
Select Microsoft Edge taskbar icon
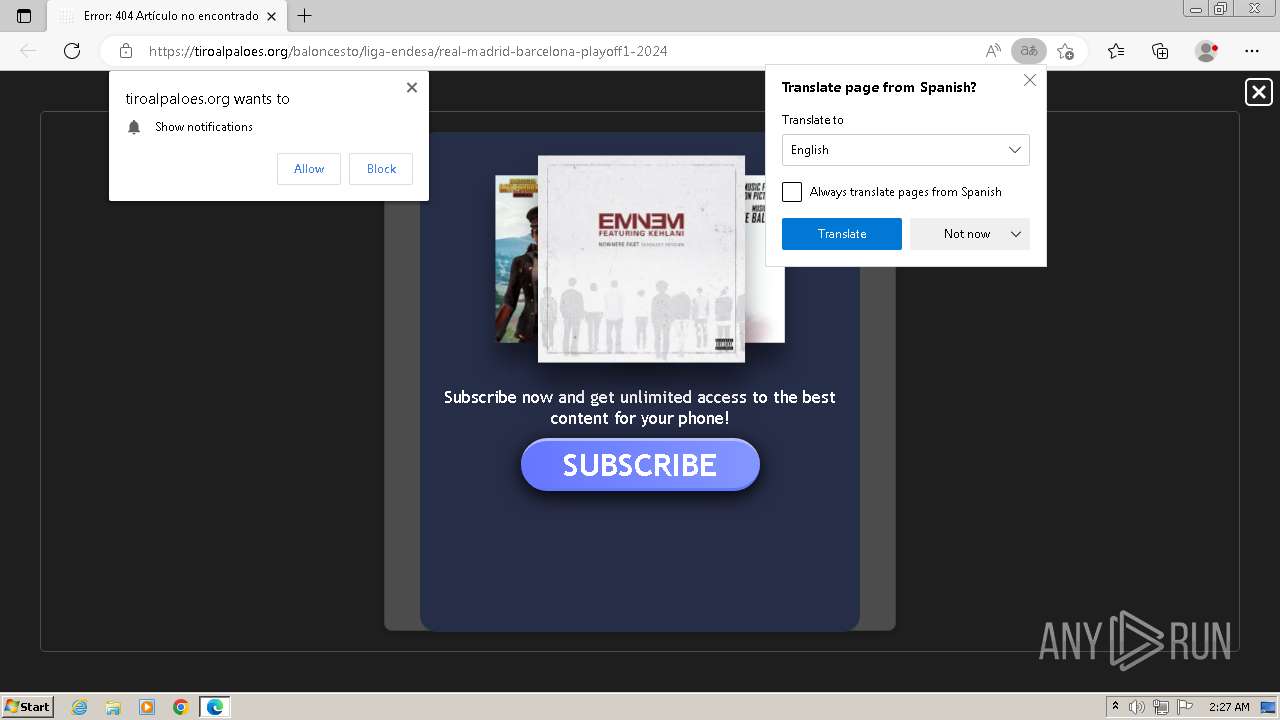coord(215,707)
